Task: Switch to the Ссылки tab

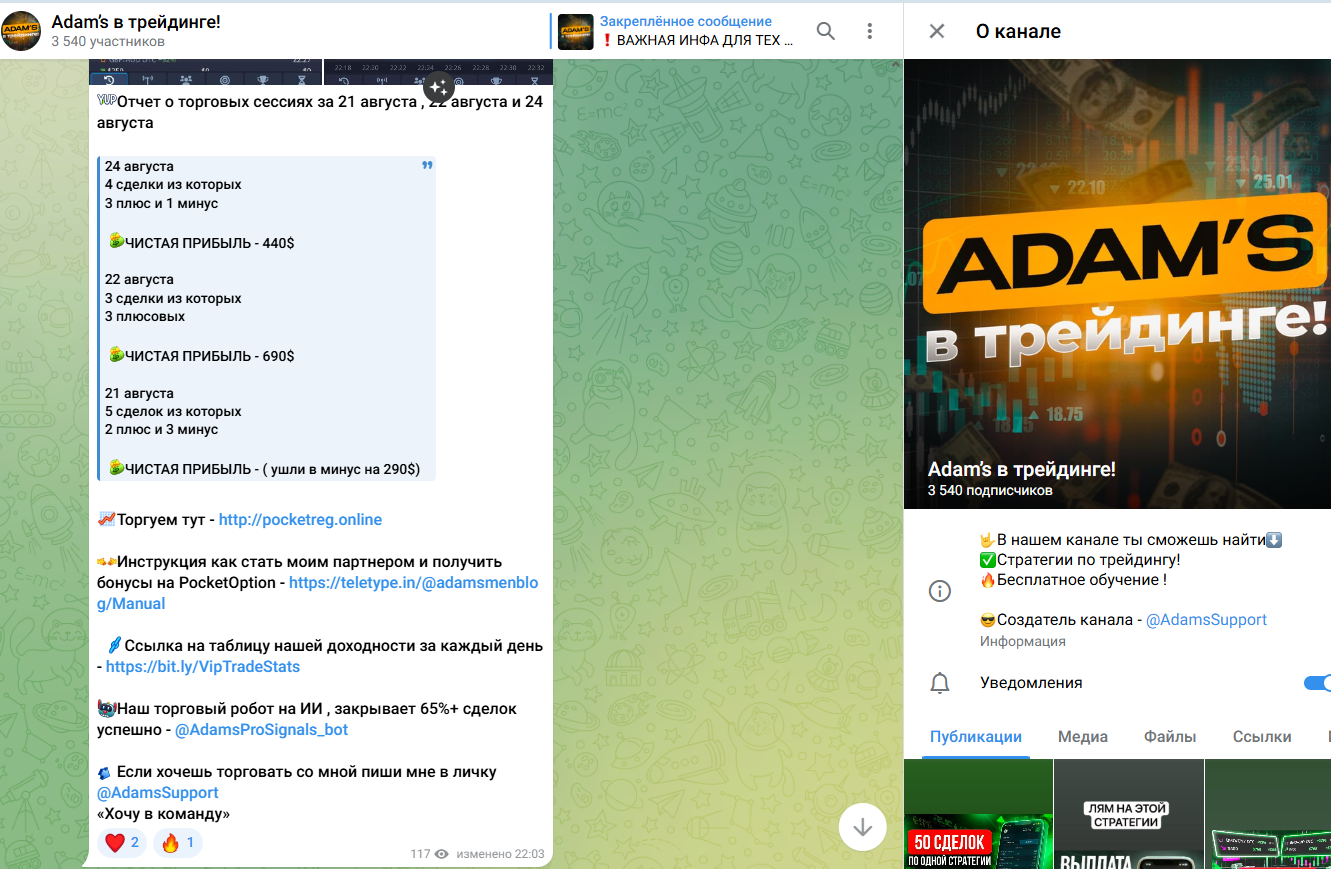Action: 1262,737
